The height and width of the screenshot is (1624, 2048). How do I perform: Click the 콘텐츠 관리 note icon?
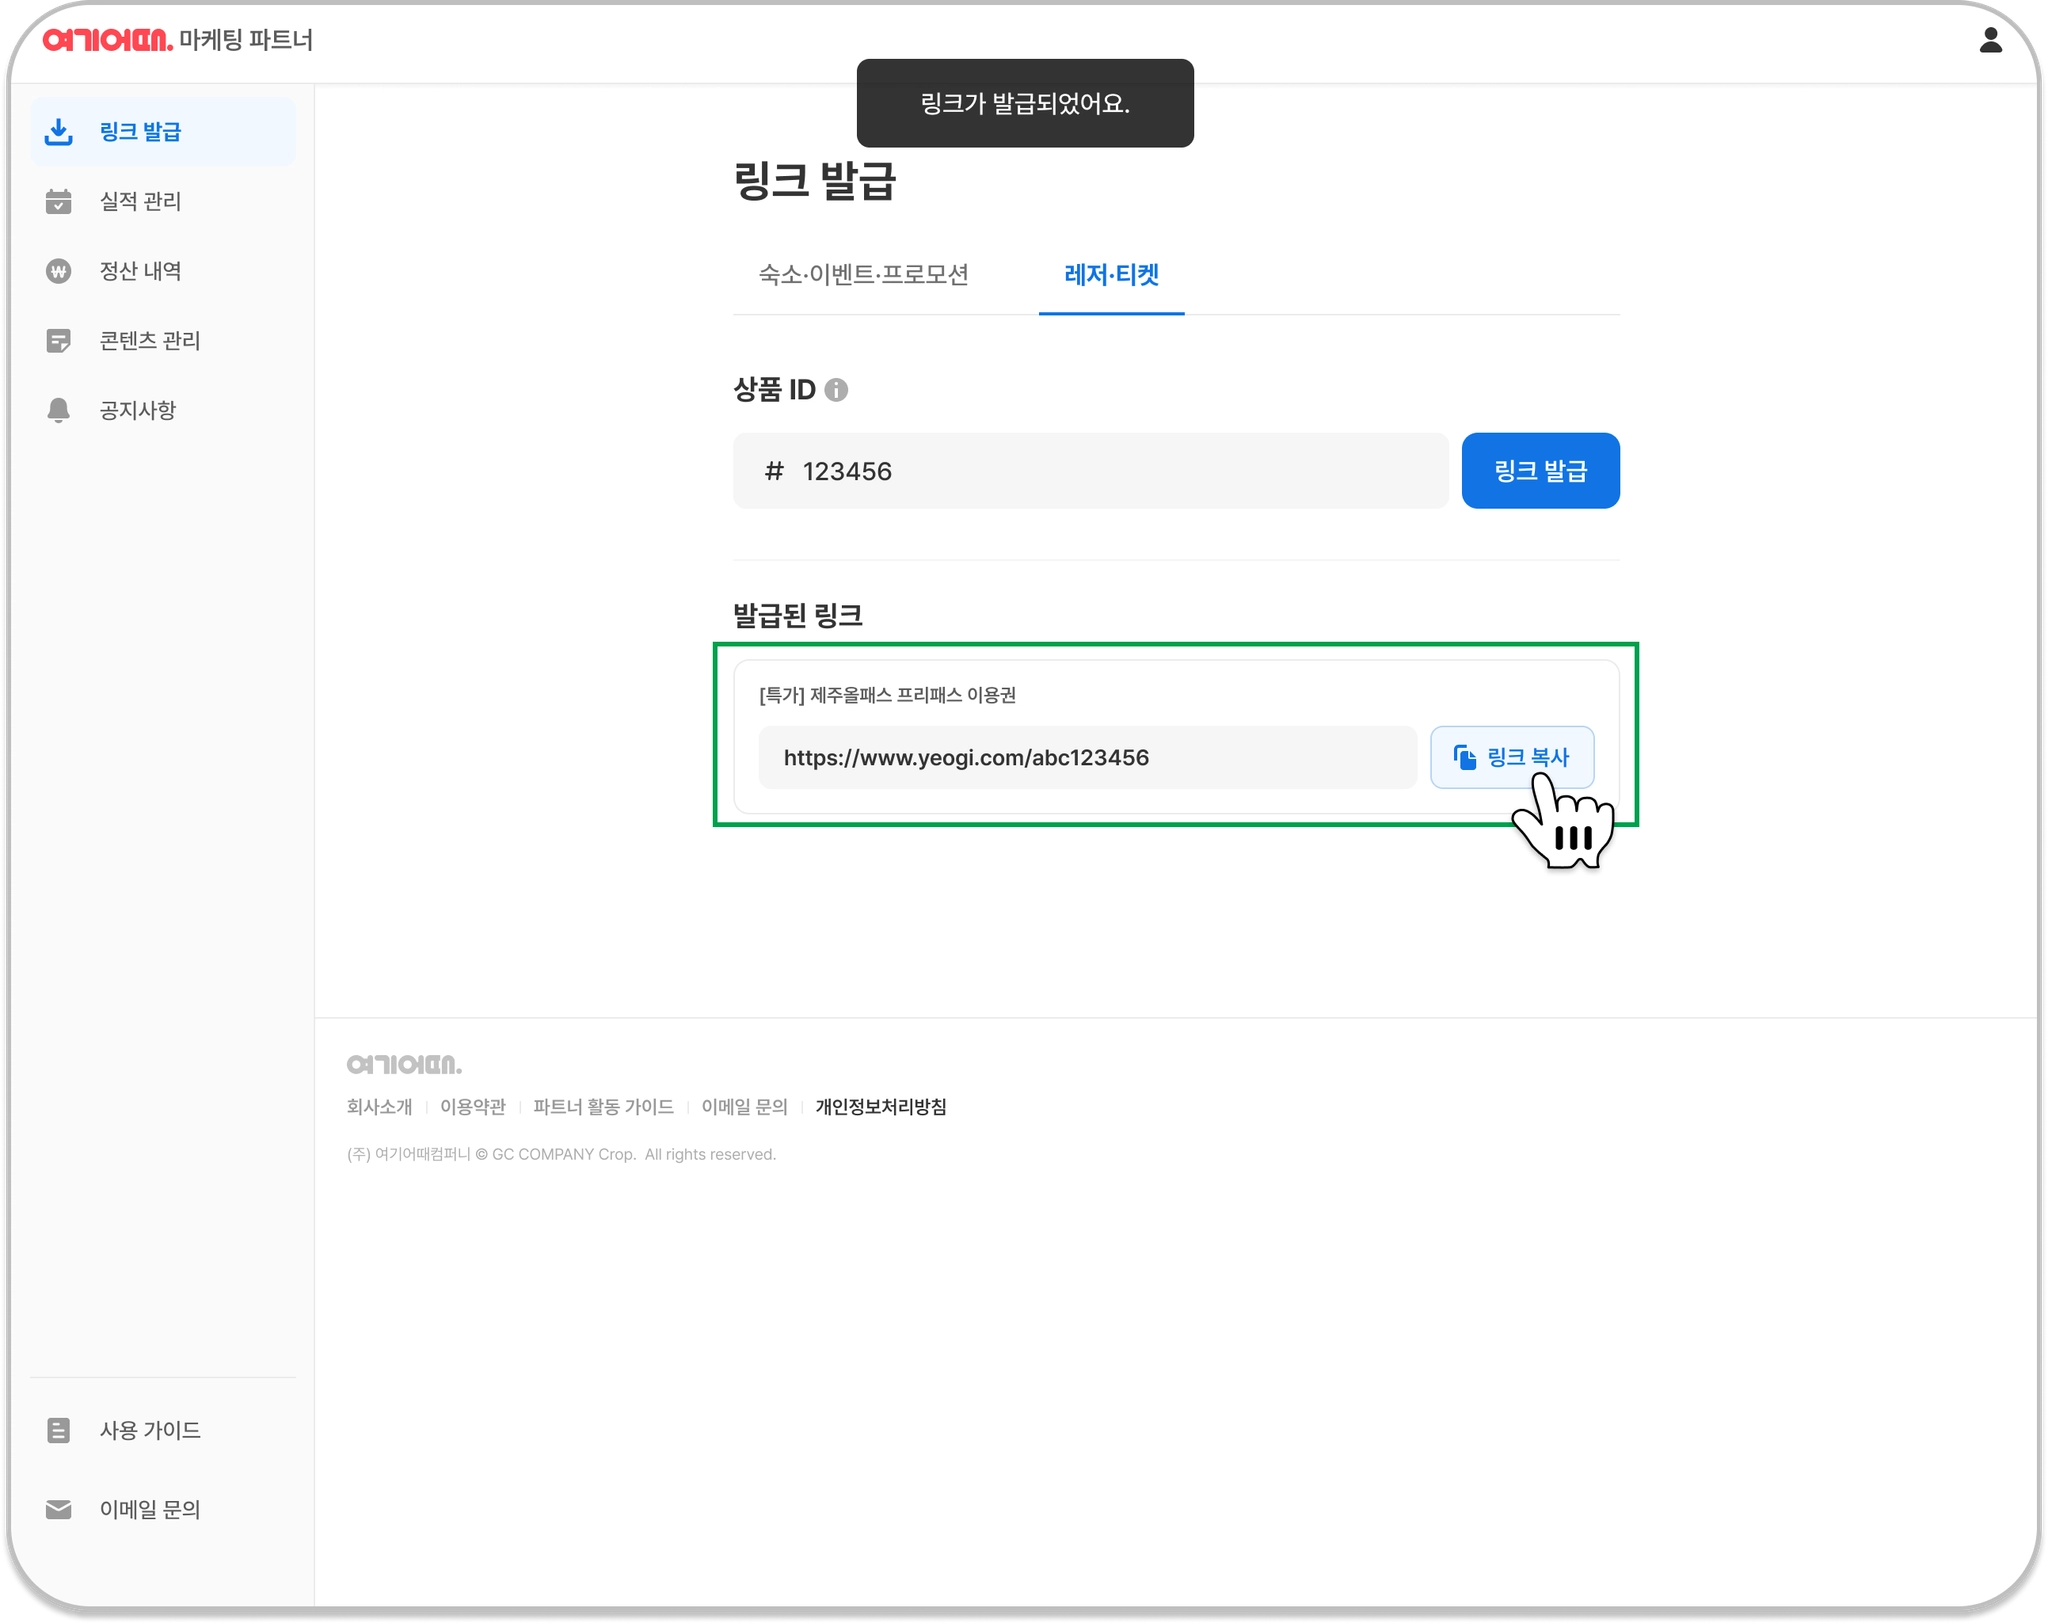point(59,341)
